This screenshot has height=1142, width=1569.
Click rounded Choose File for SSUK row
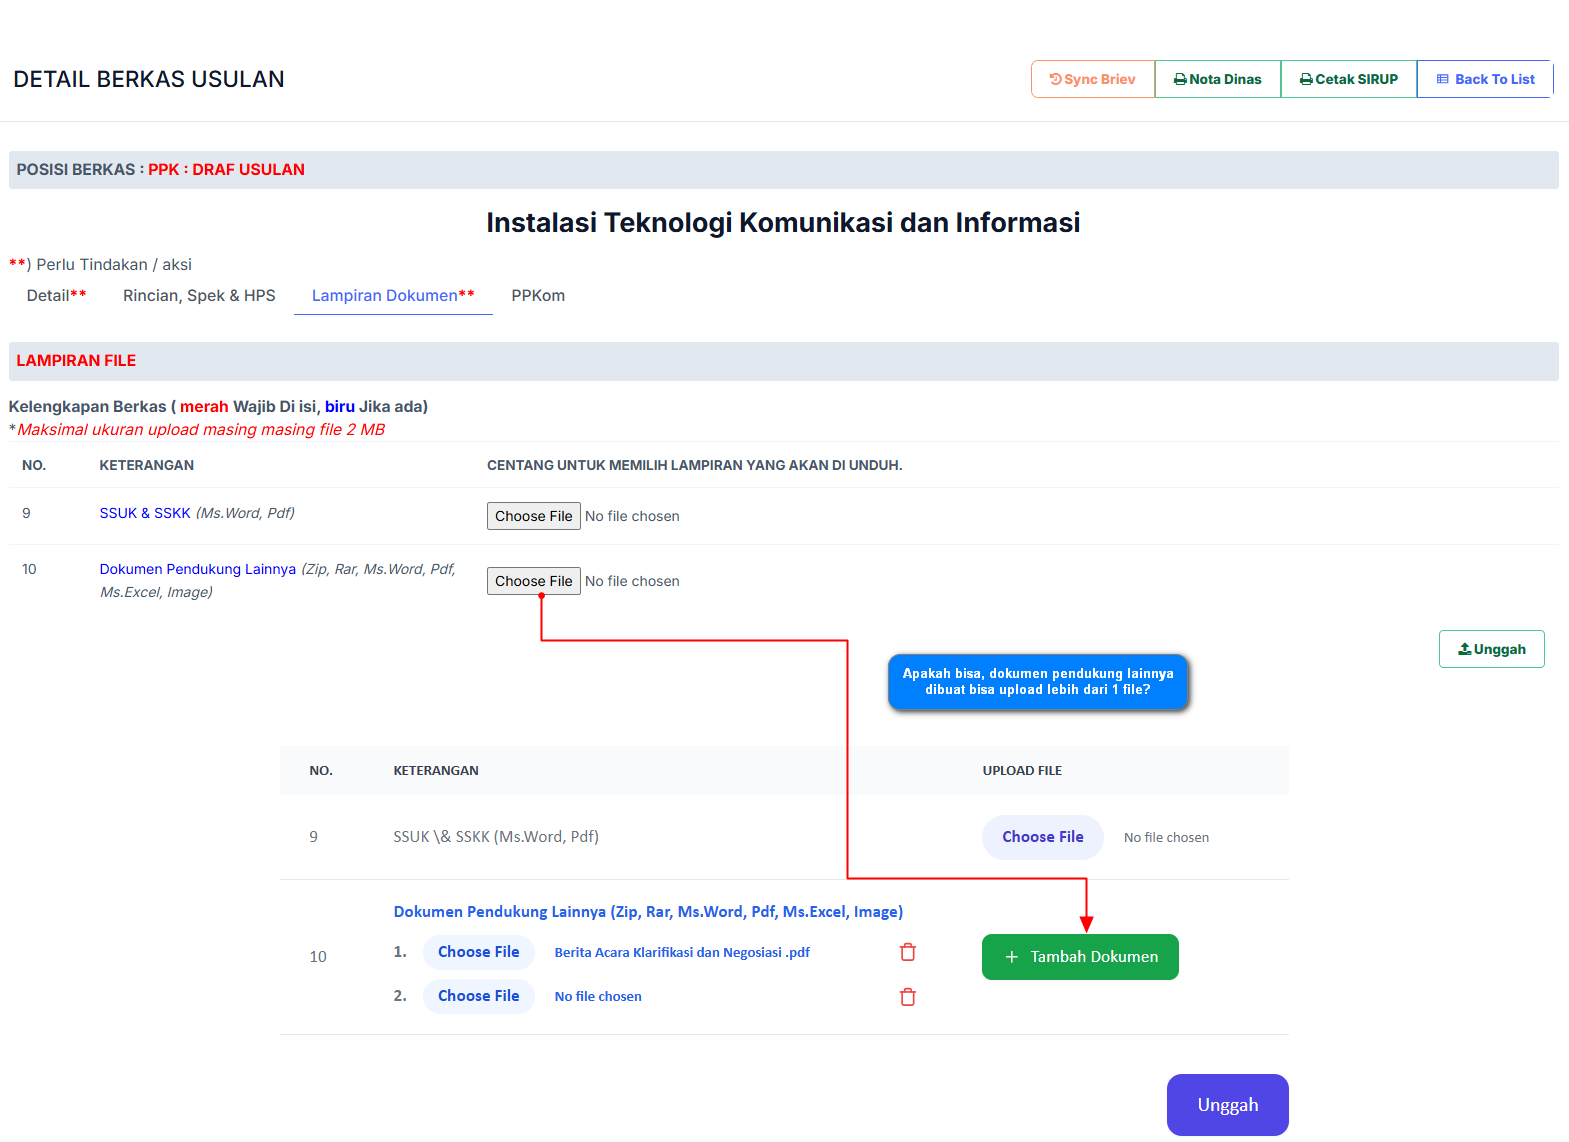(x=1042, y=837)
